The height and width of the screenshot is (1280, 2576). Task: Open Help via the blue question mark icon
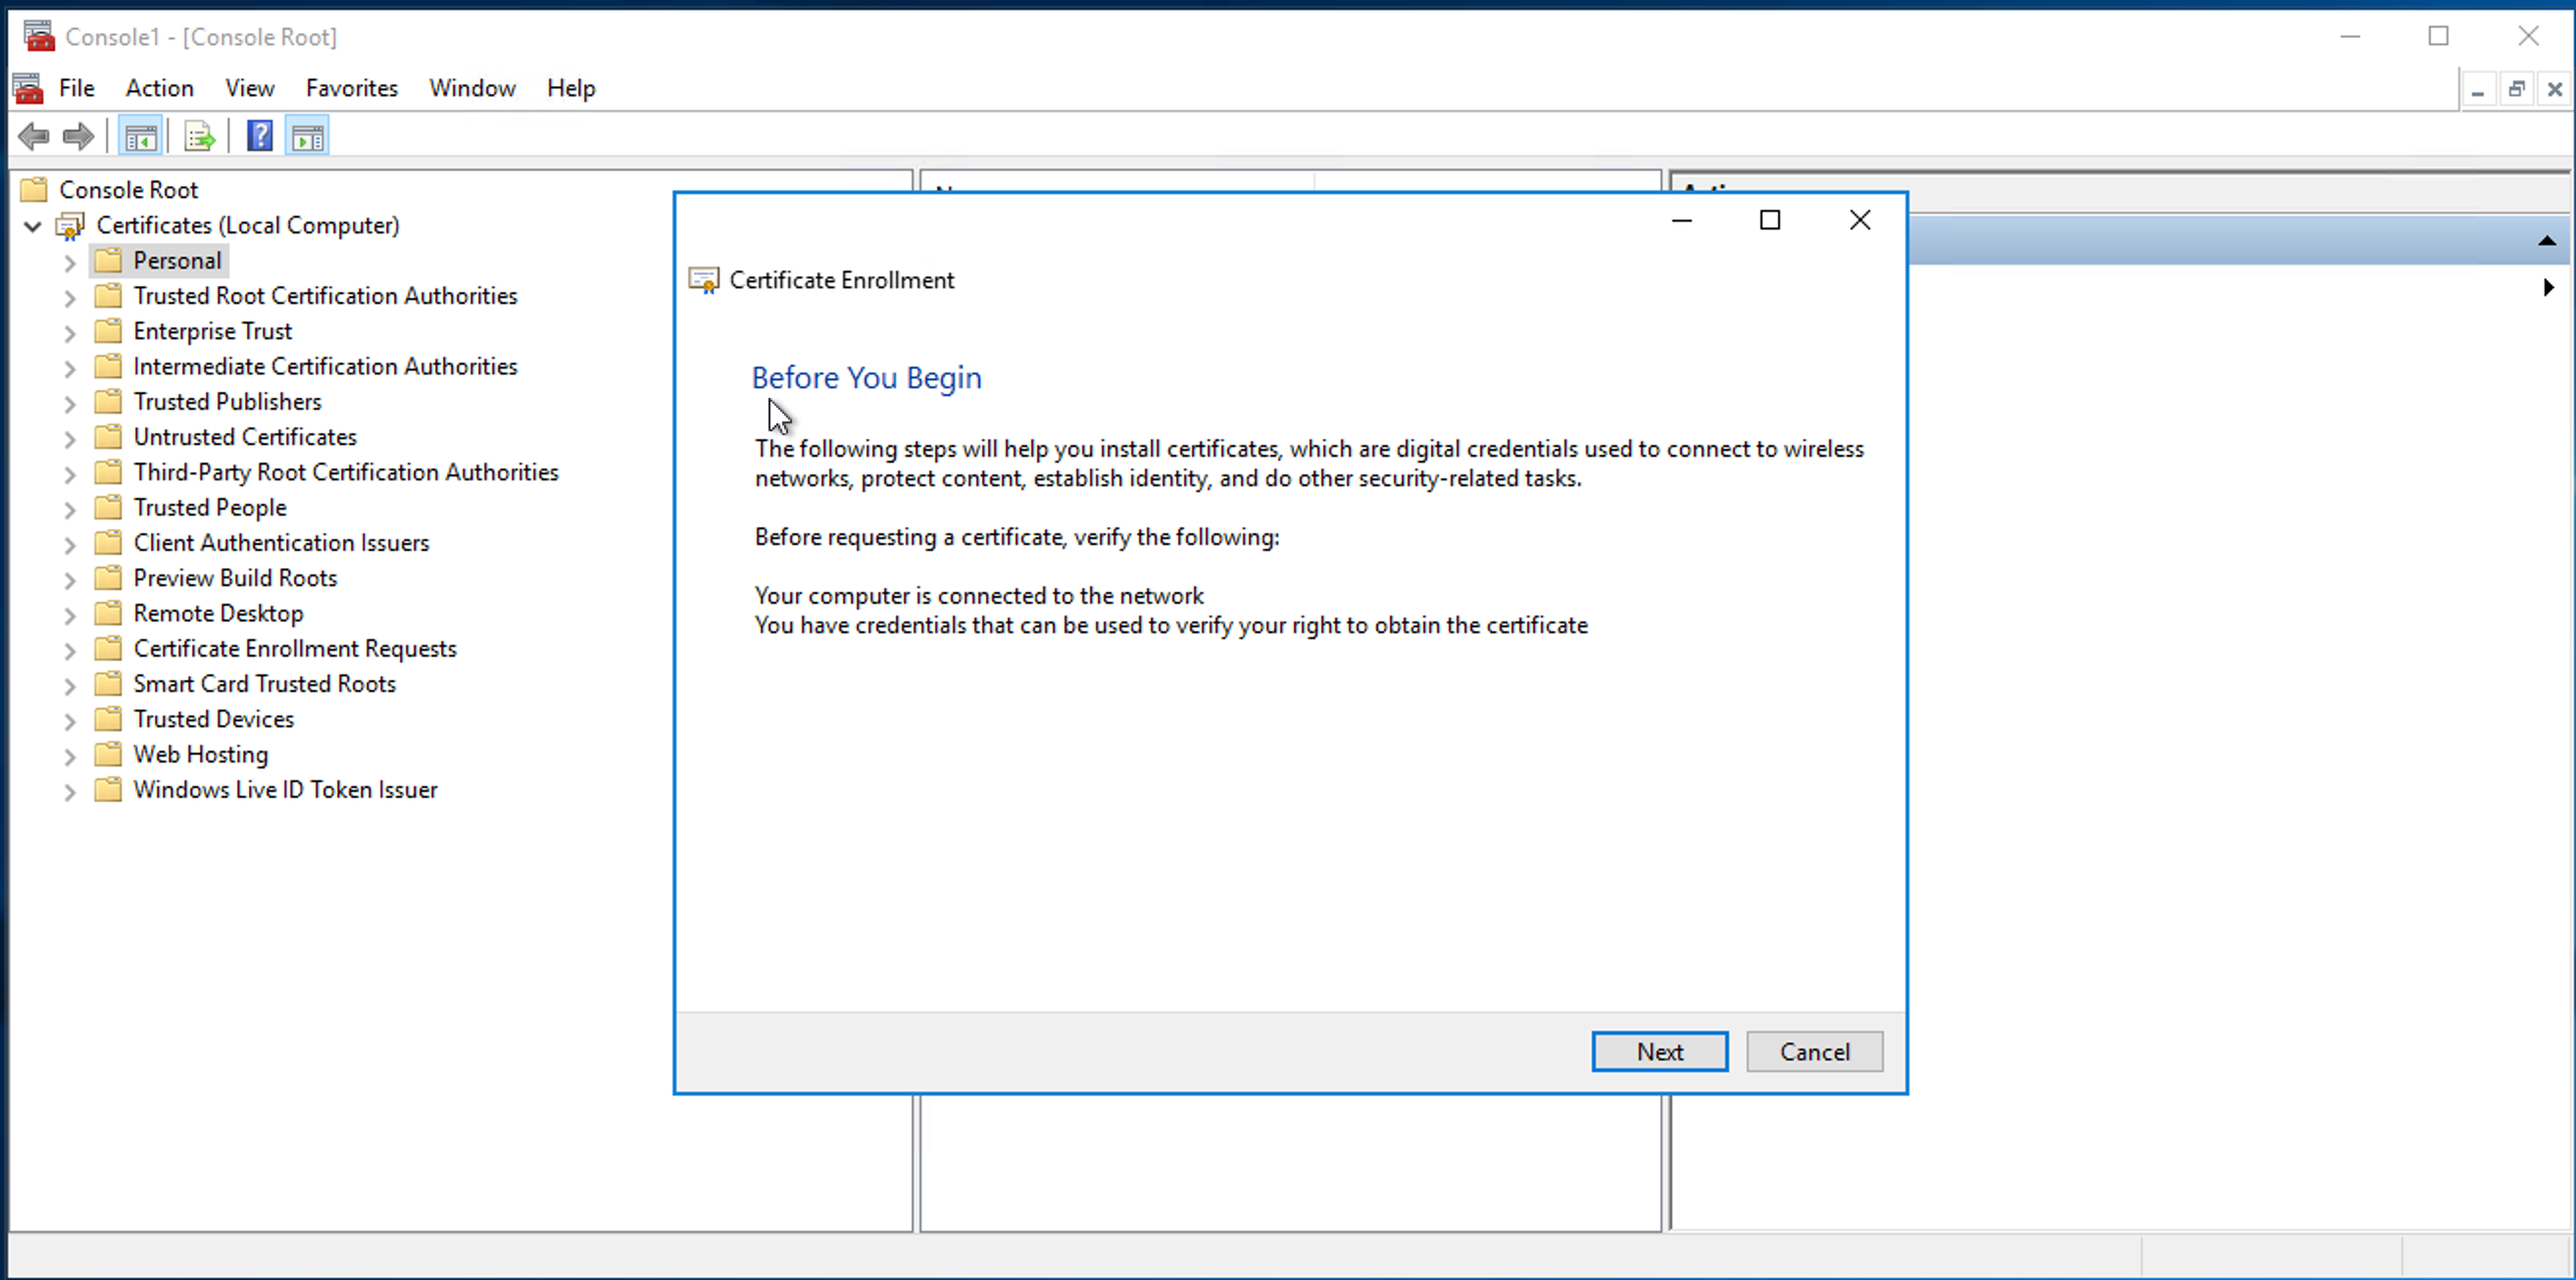pyautogui.click(x=260, y=136)
